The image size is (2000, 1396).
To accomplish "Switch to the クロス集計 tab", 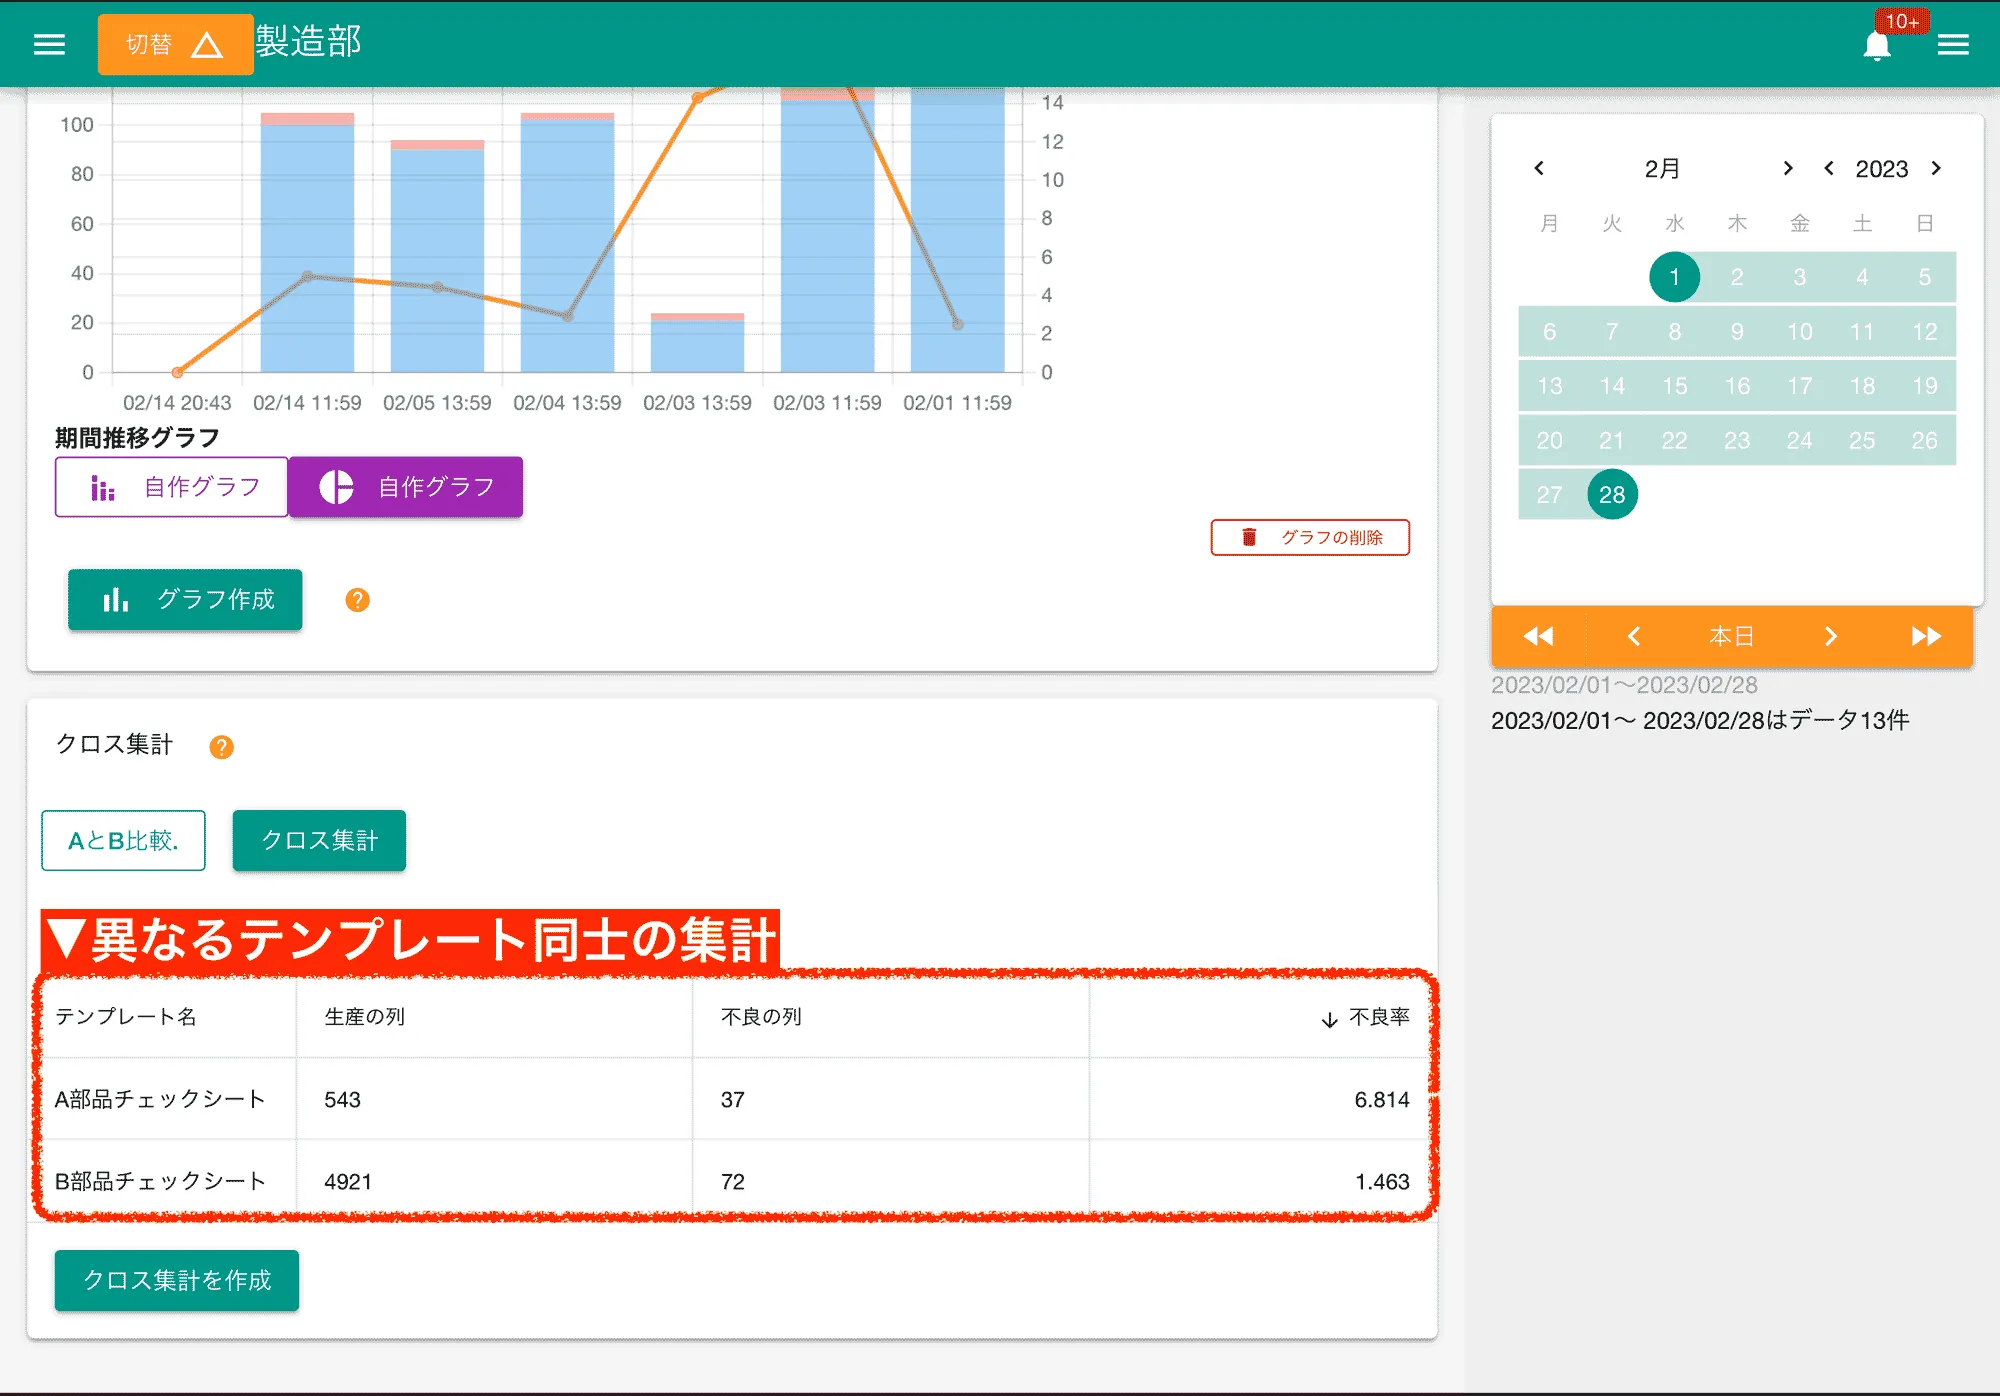I will pos(318,841).
